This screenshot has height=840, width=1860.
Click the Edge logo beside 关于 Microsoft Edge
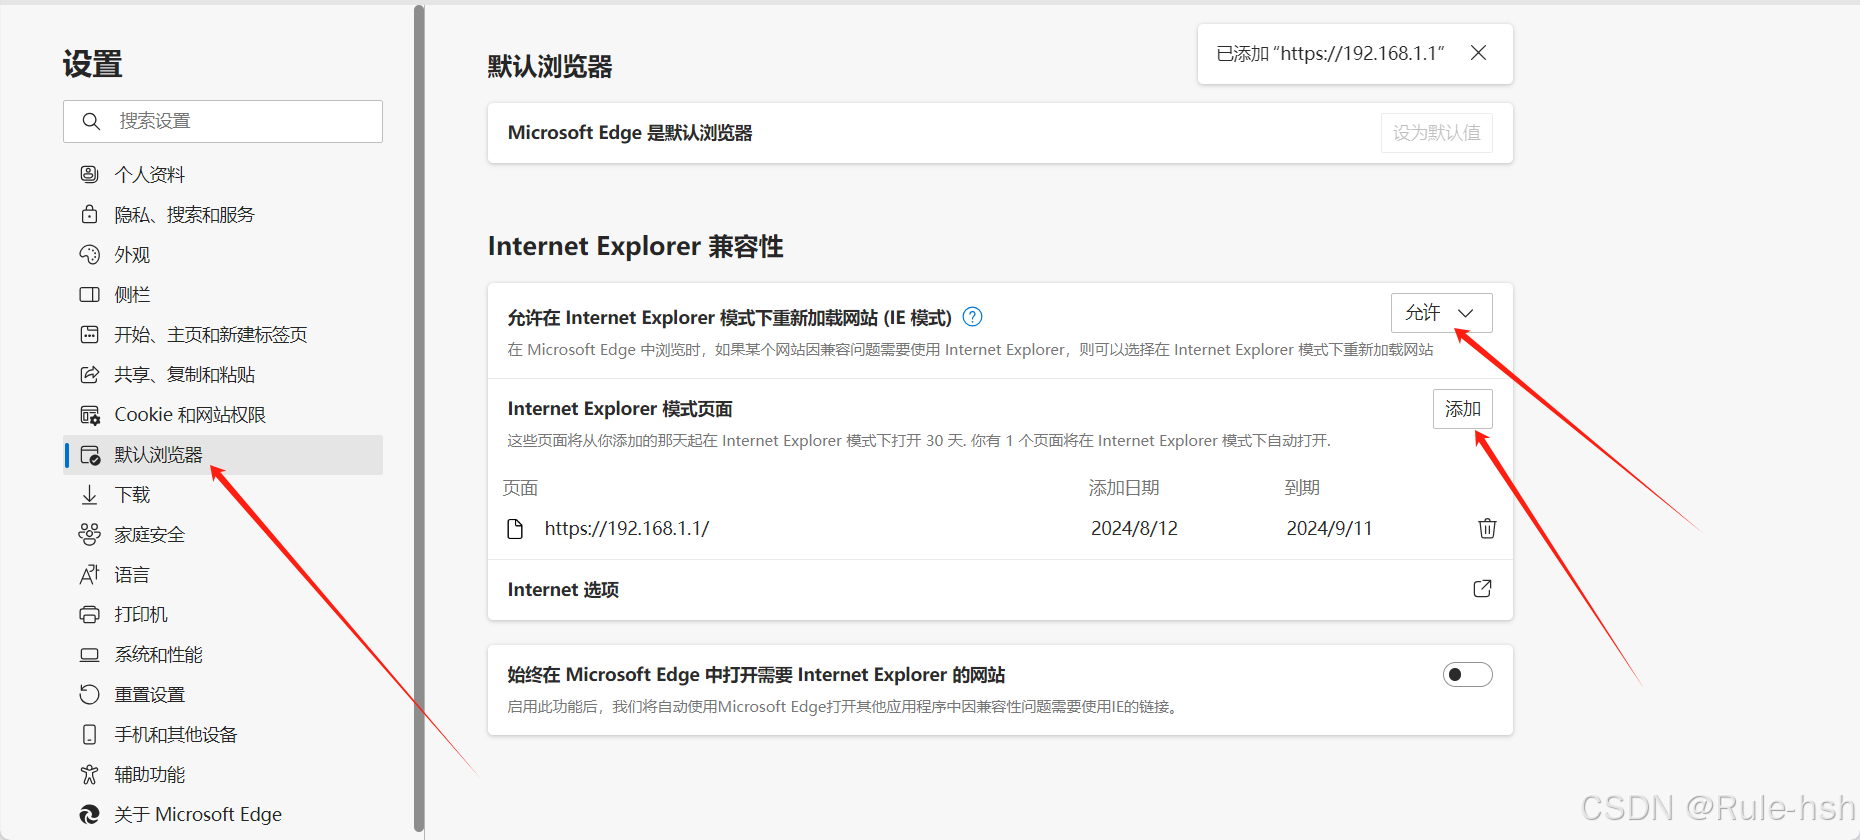89,814
